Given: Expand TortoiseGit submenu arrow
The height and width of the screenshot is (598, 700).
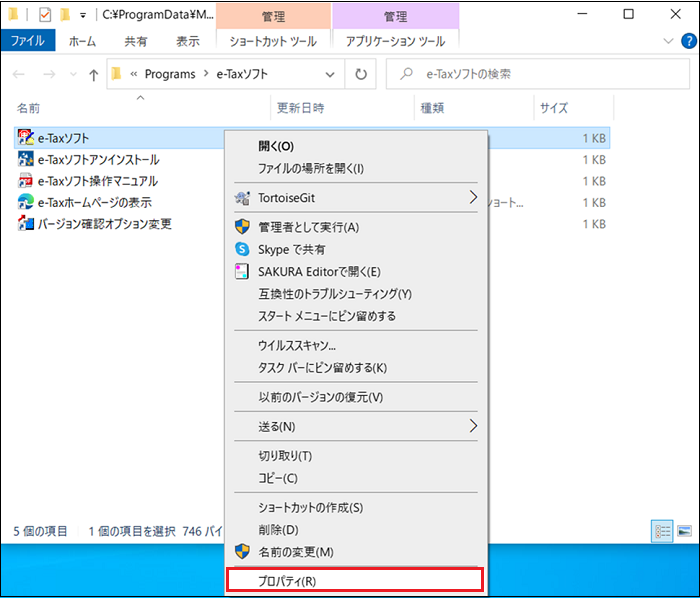Looking at the screenshot, I should 473,197.
